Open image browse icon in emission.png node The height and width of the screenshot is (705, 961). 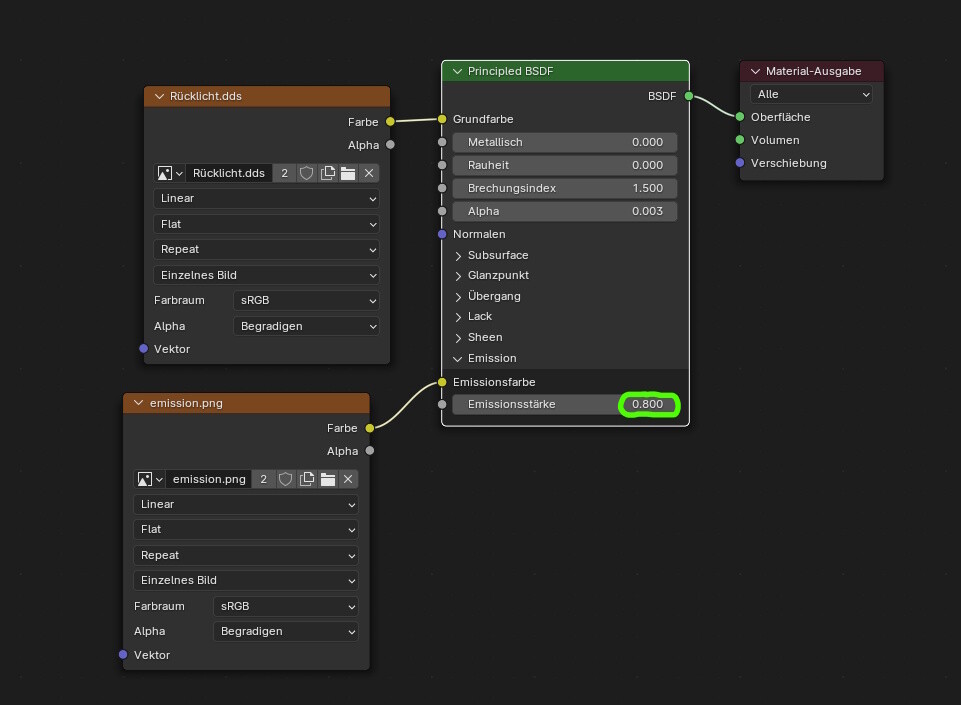pos(149,479)
